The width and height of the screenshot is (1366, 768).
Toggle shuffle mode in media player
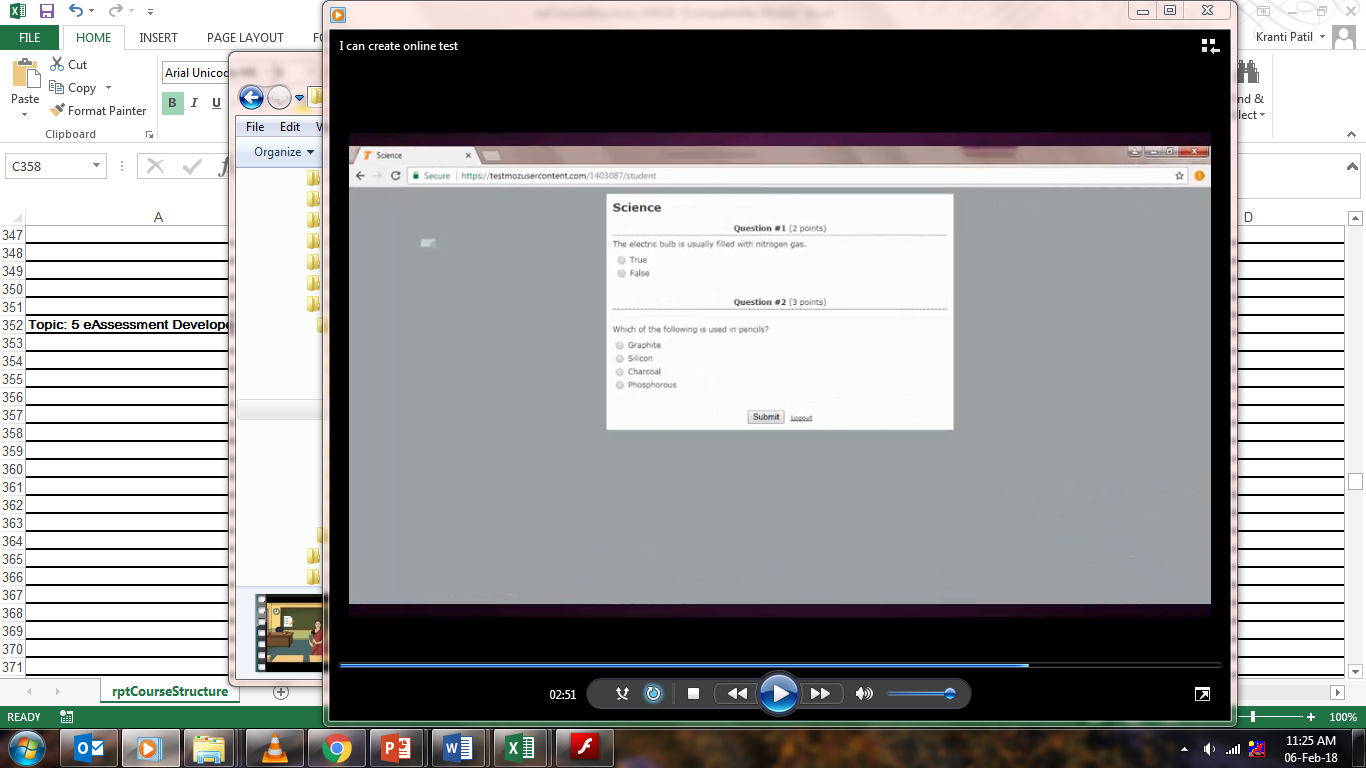click(x=622, y=694)
